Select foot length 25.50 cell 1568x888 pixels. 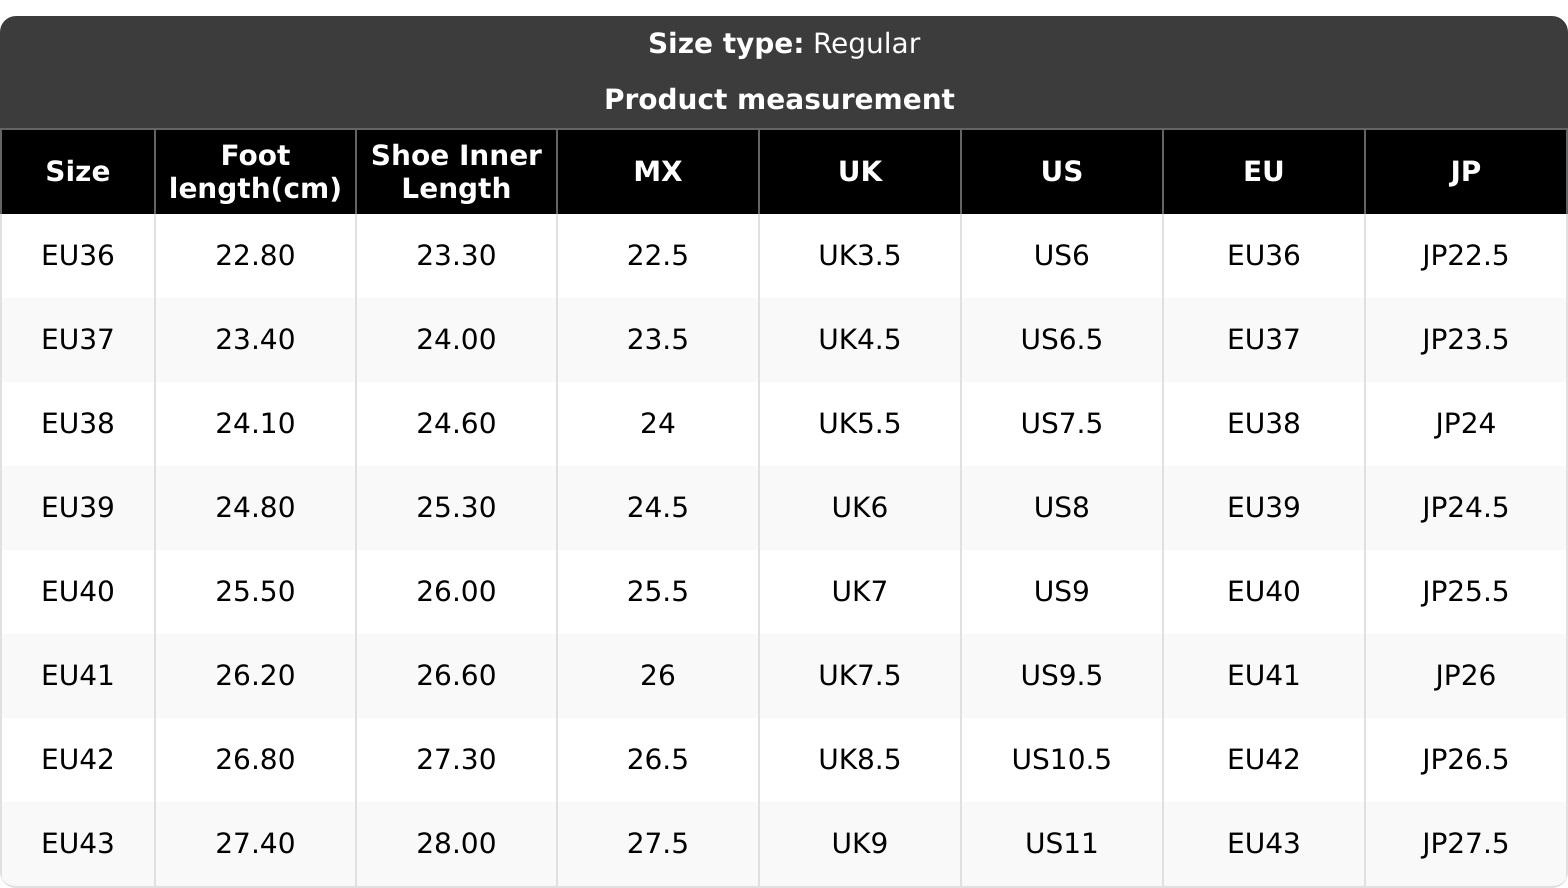coord(256,592)
